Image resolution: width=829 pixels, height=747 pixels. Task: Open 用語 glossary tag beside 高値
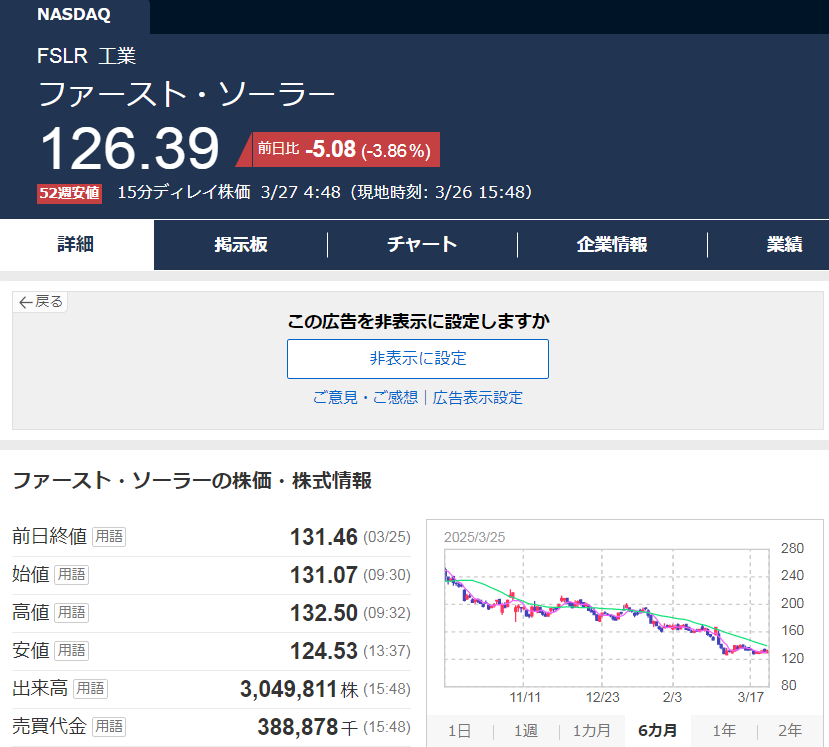(71, 612)
